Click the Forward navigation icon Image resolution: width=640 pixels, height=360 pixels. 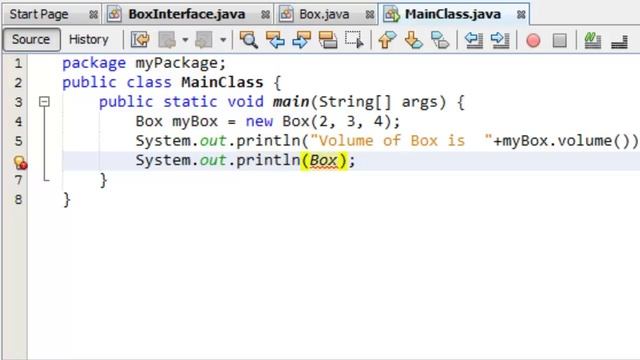pos(204,40)
